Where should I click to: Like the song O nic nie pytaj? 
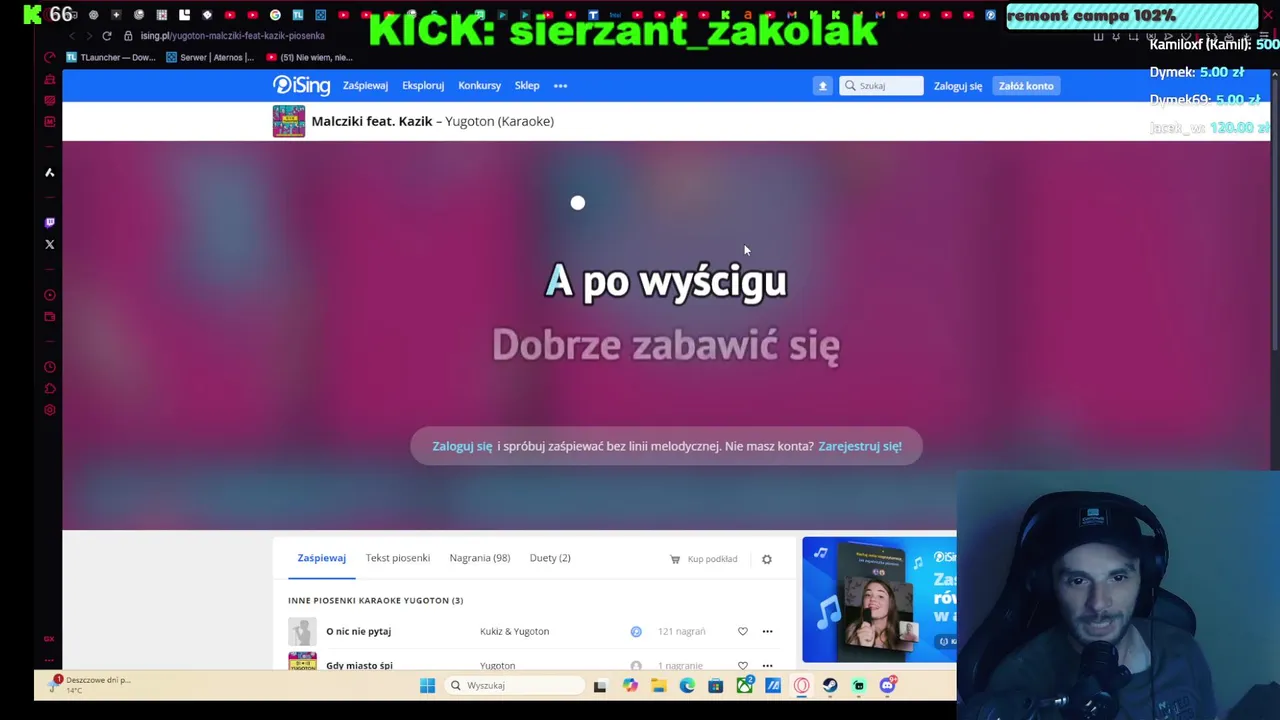click(742, 631)
